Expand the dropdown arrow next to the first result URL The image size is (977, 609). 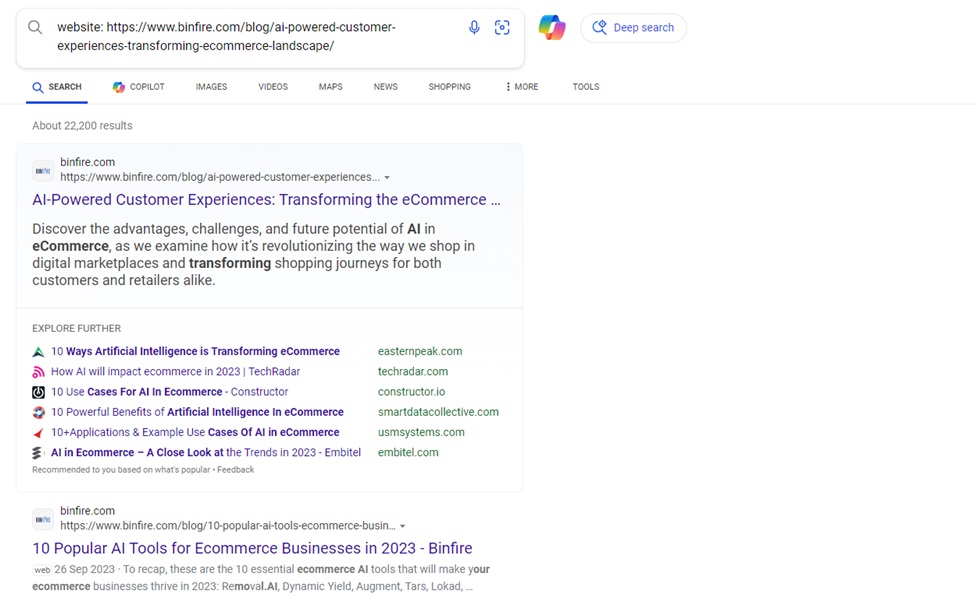pyautogui.click(x=387, y=176)
